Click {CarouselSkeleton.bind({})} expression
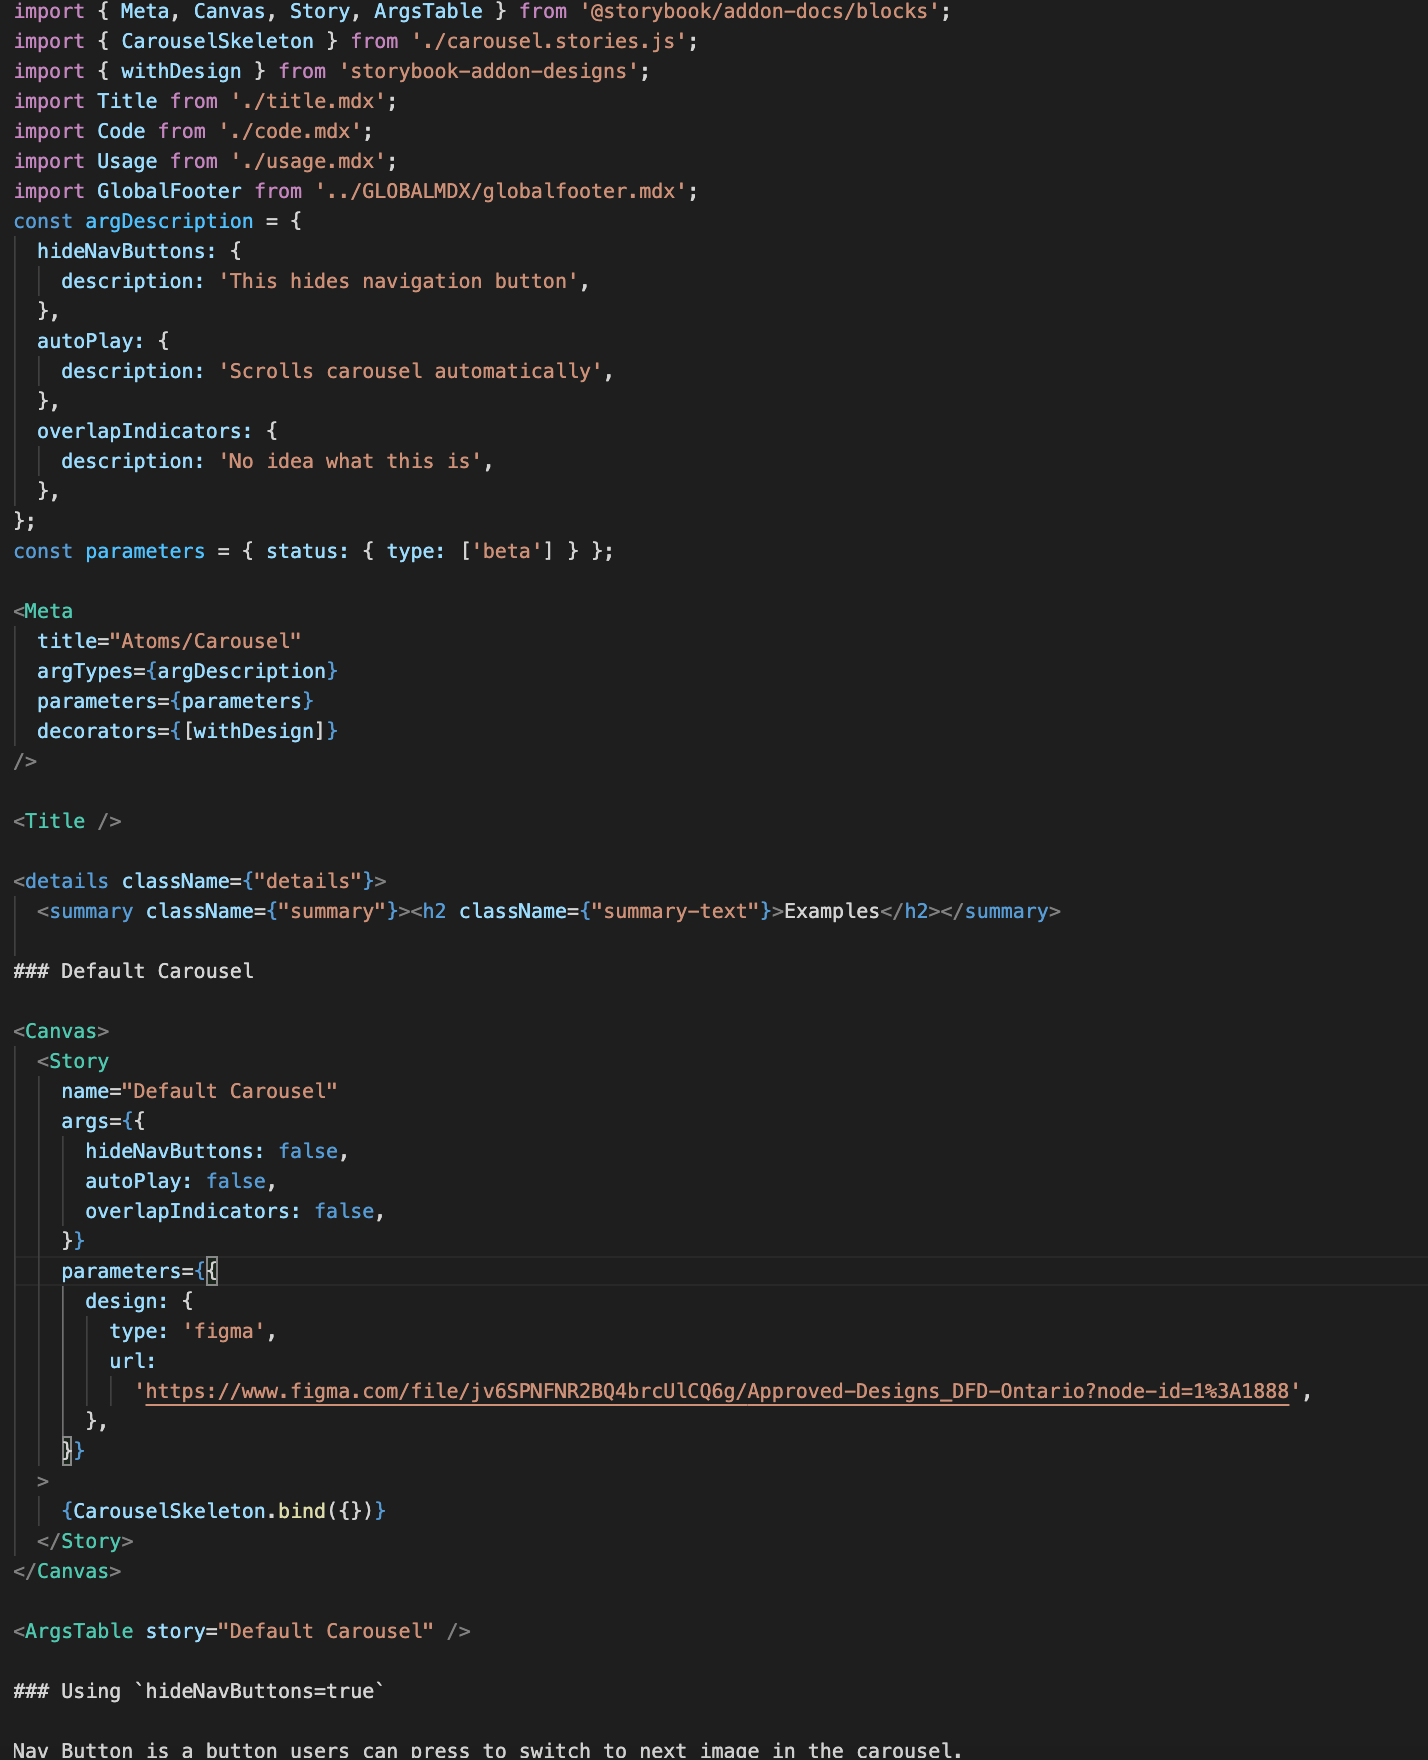This screenshot has width=1428, height=1760. tap(223, 1511)
